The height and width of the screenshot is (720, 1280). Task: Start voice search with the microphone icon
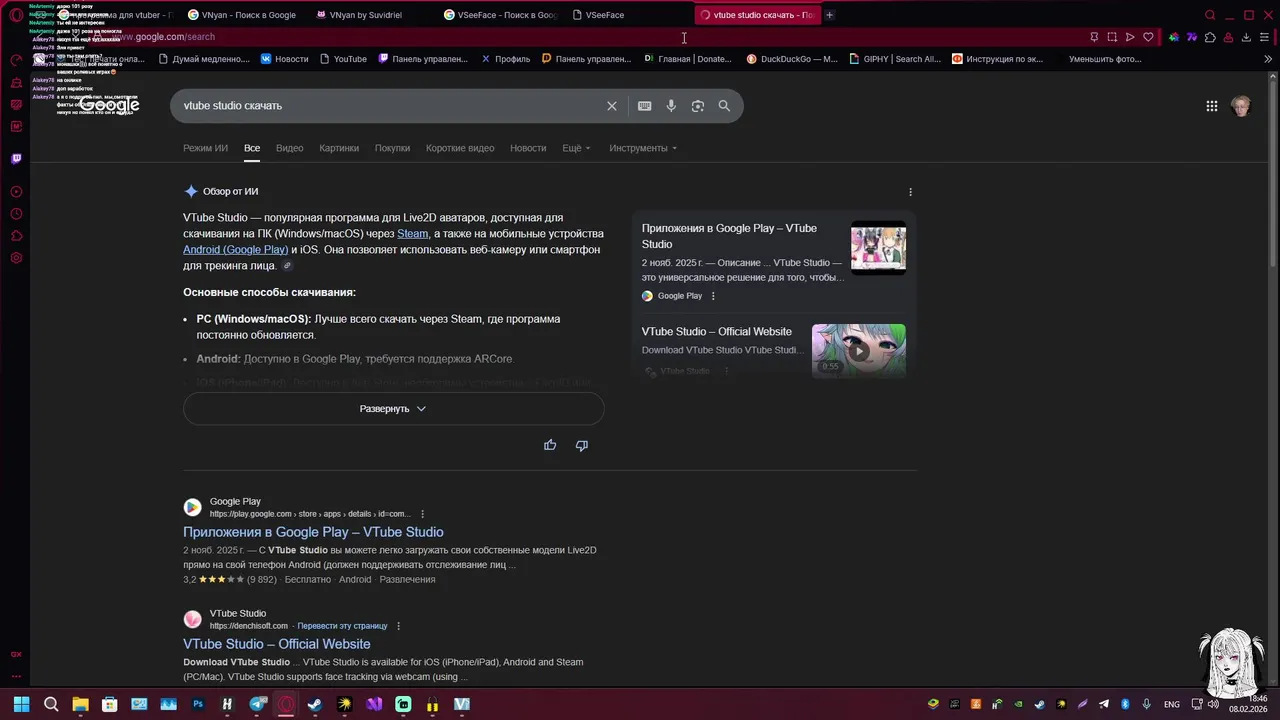tap(671, 106)
